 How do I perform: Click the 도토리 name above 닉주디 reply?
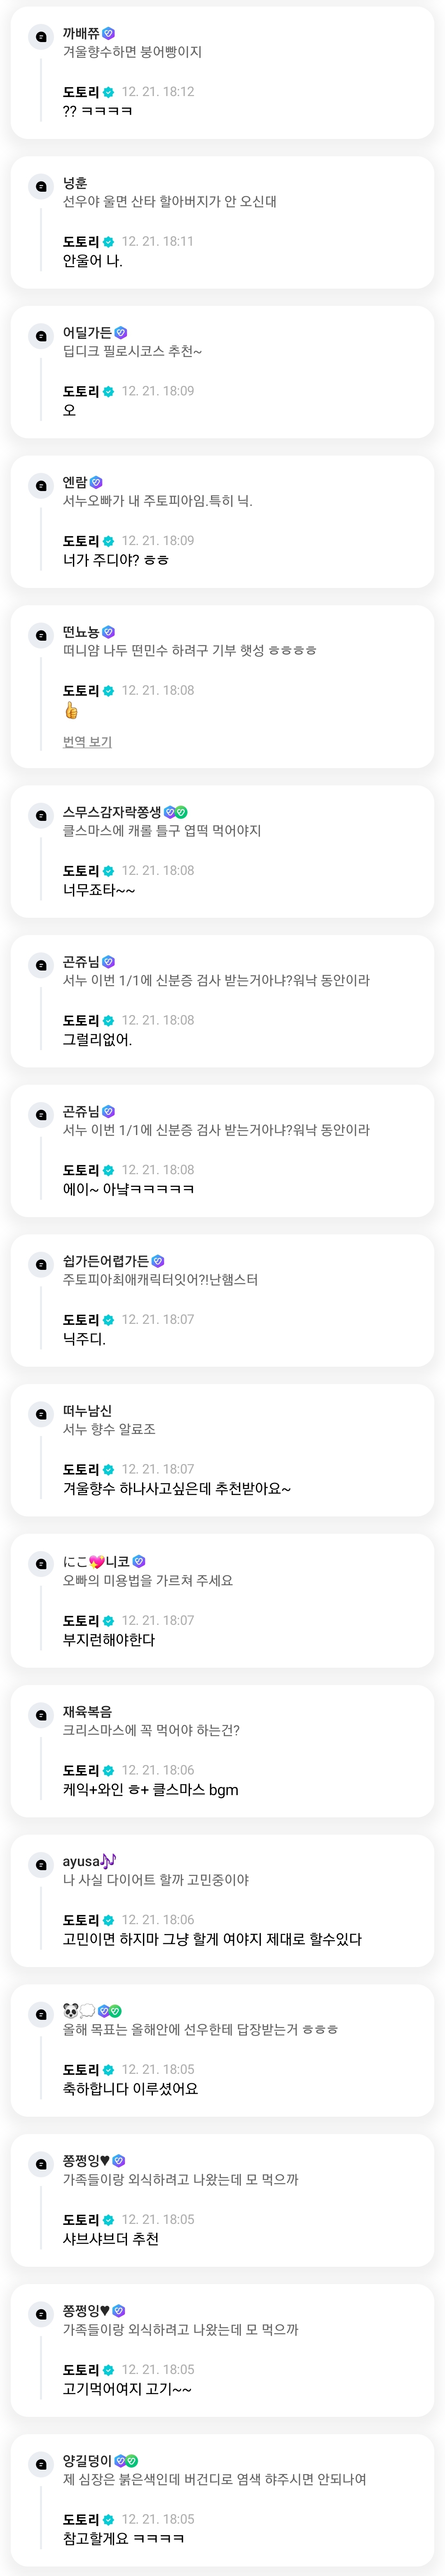(81, 1320)
